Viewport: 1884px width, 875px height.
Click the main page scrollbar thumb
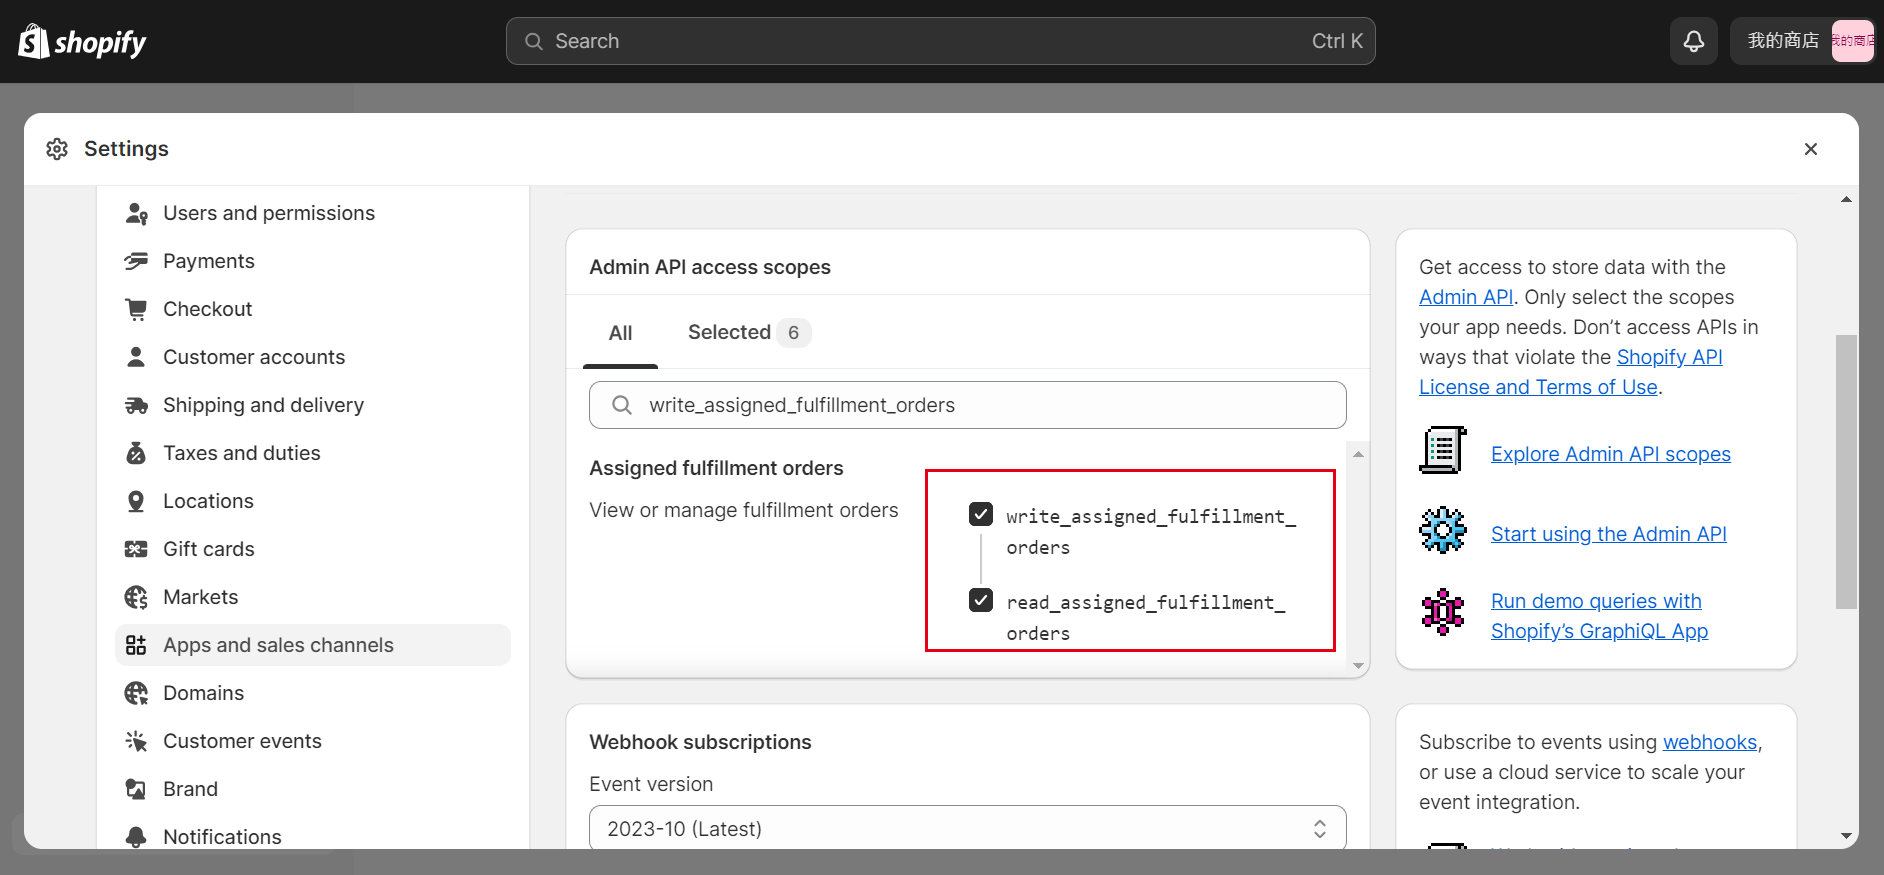(x=1846, y=472)
